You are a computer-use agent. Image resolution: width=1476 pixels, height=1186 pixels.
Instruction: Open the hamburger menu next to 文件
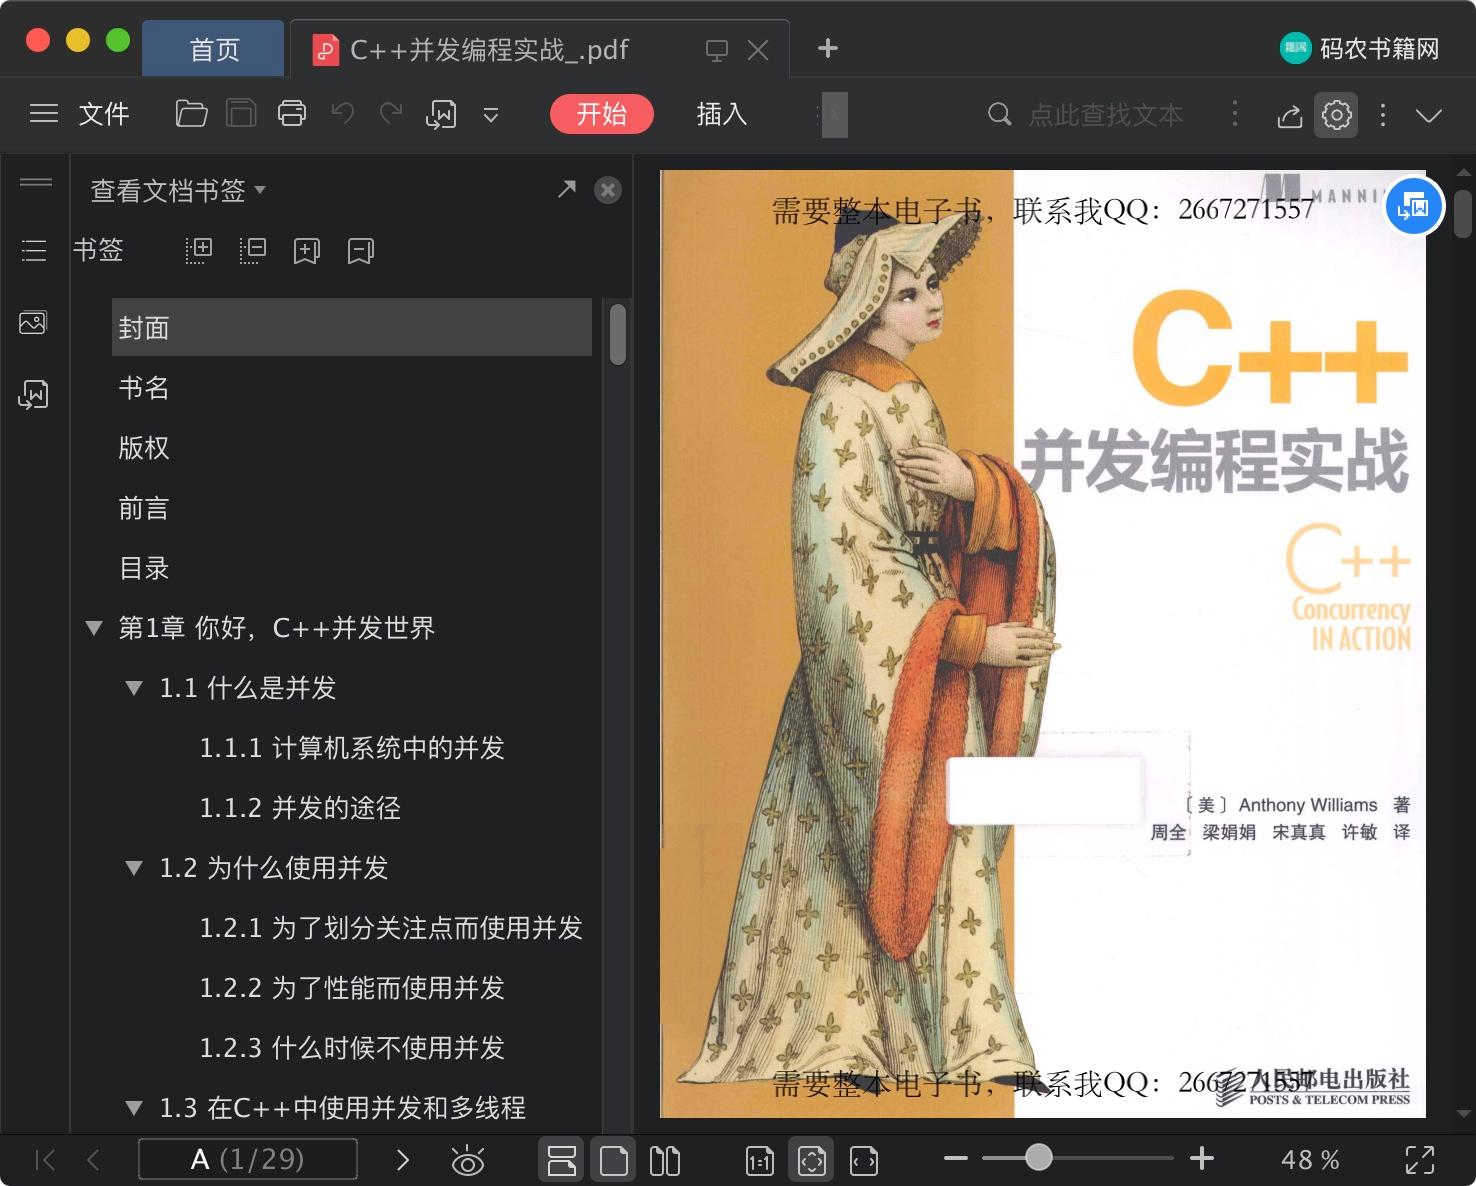(44, 114)
